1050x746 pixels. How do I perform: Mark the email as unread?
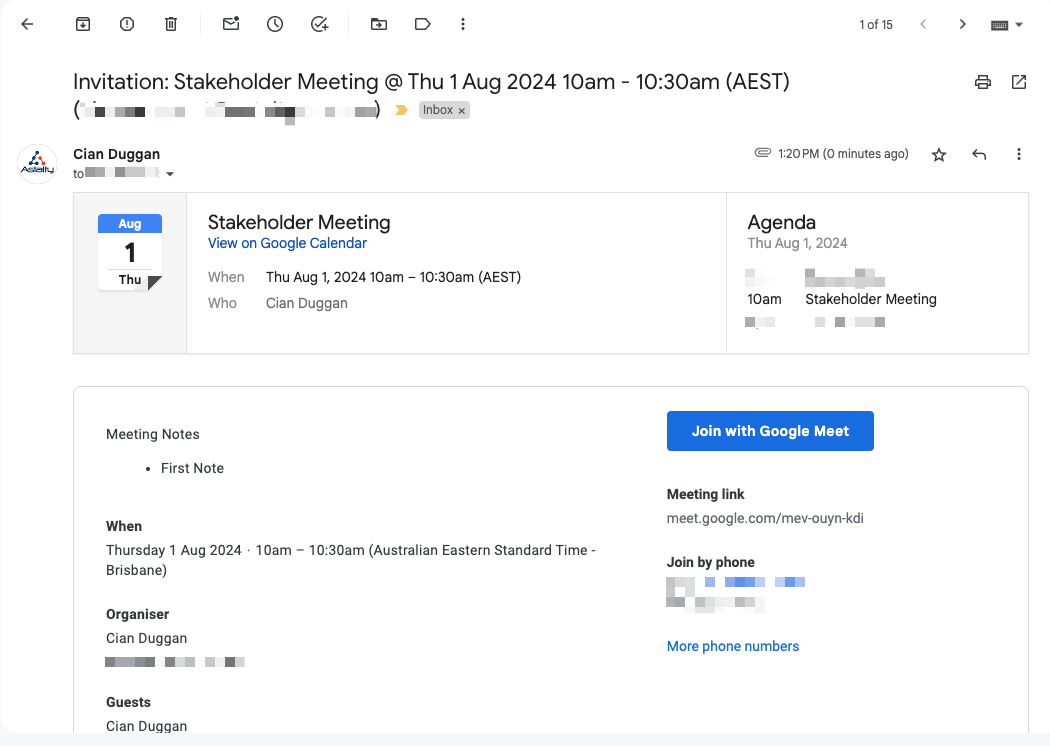point(231,24)
